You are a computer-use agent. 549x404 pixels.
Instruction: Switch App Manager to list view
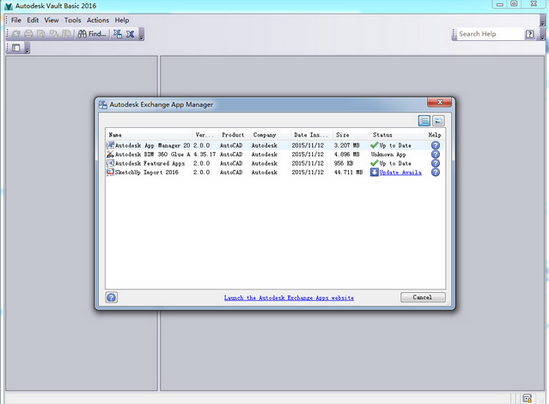tap(424, 121)
